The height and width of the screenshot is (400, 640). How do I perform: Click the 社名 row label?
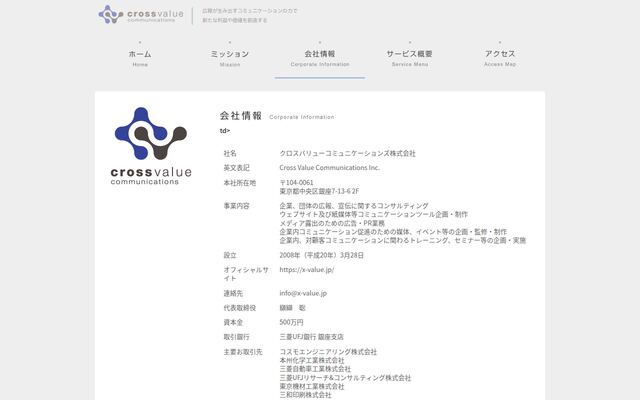click(x=230, y=153)
